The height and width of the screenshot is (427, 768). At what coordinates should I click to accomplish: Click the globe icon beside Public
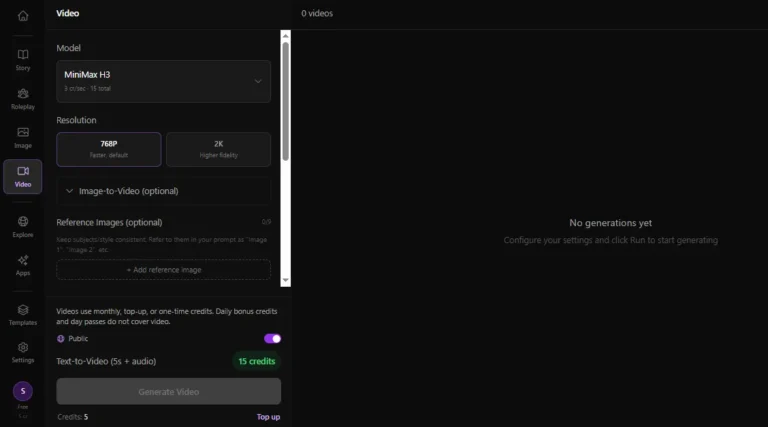[x=61, y=338]
